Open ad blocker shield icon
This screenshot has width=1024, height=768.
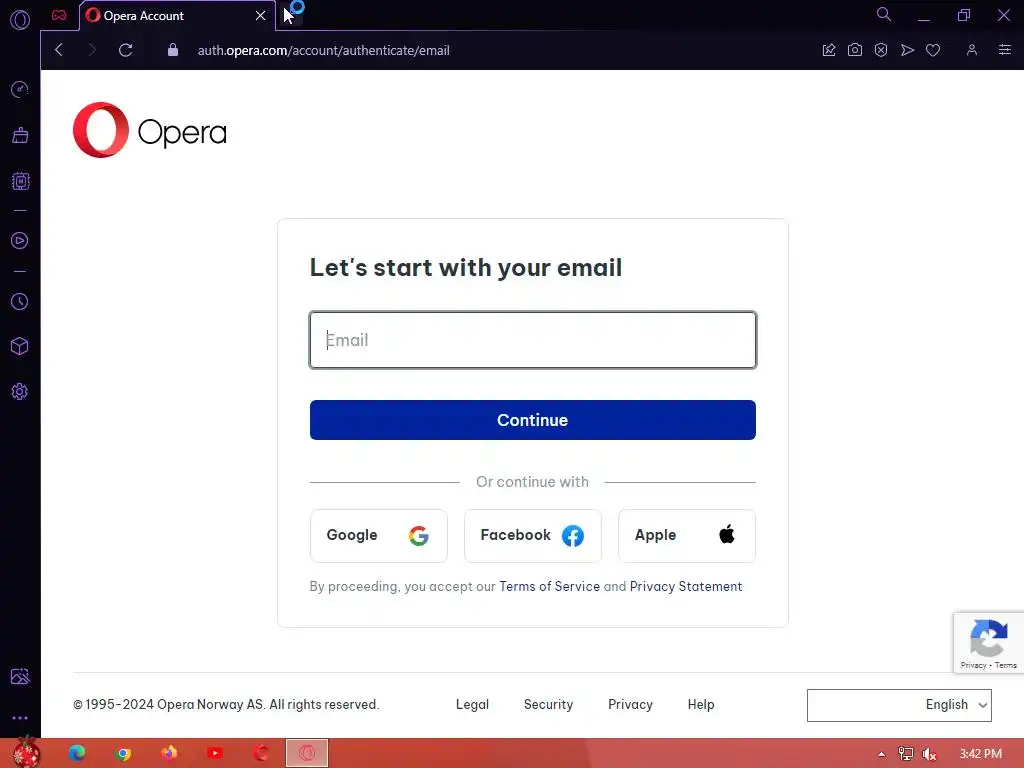tap(881, 50)
